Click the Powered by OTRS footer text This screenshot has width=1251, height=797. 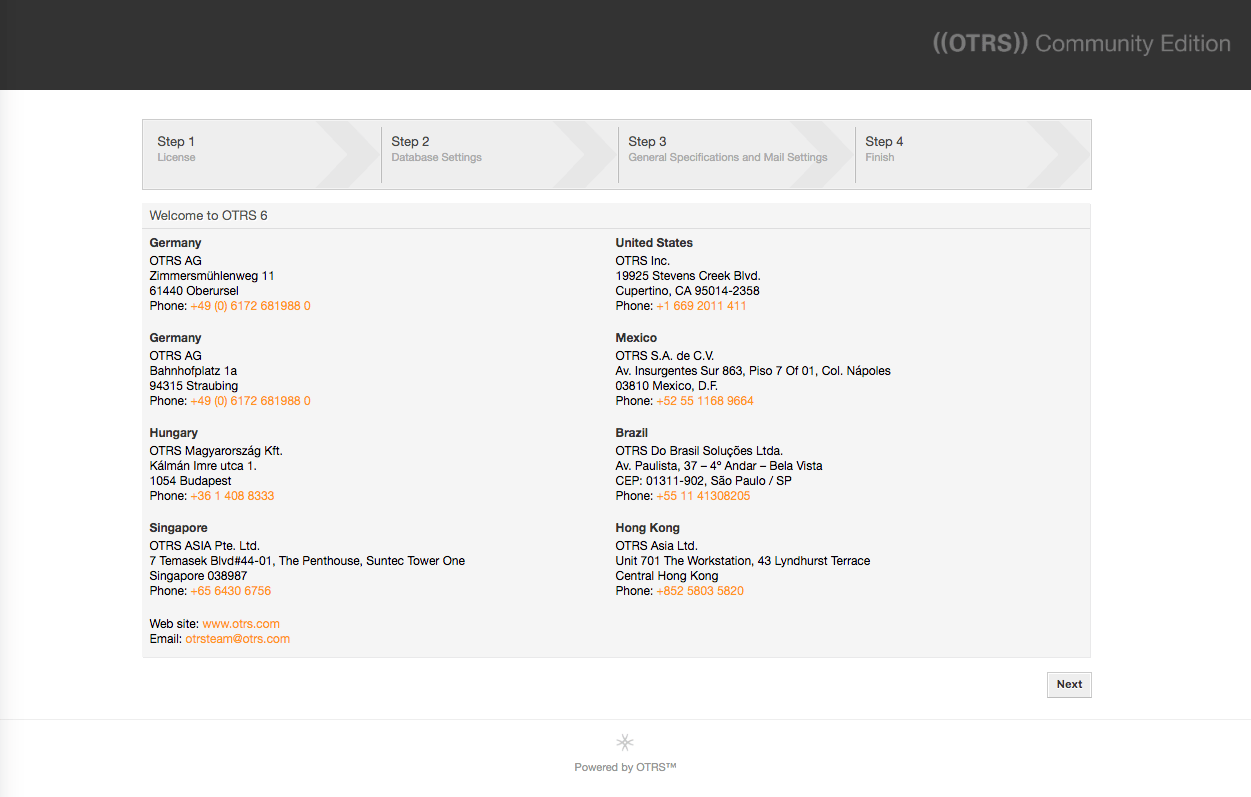coord(625,767)
